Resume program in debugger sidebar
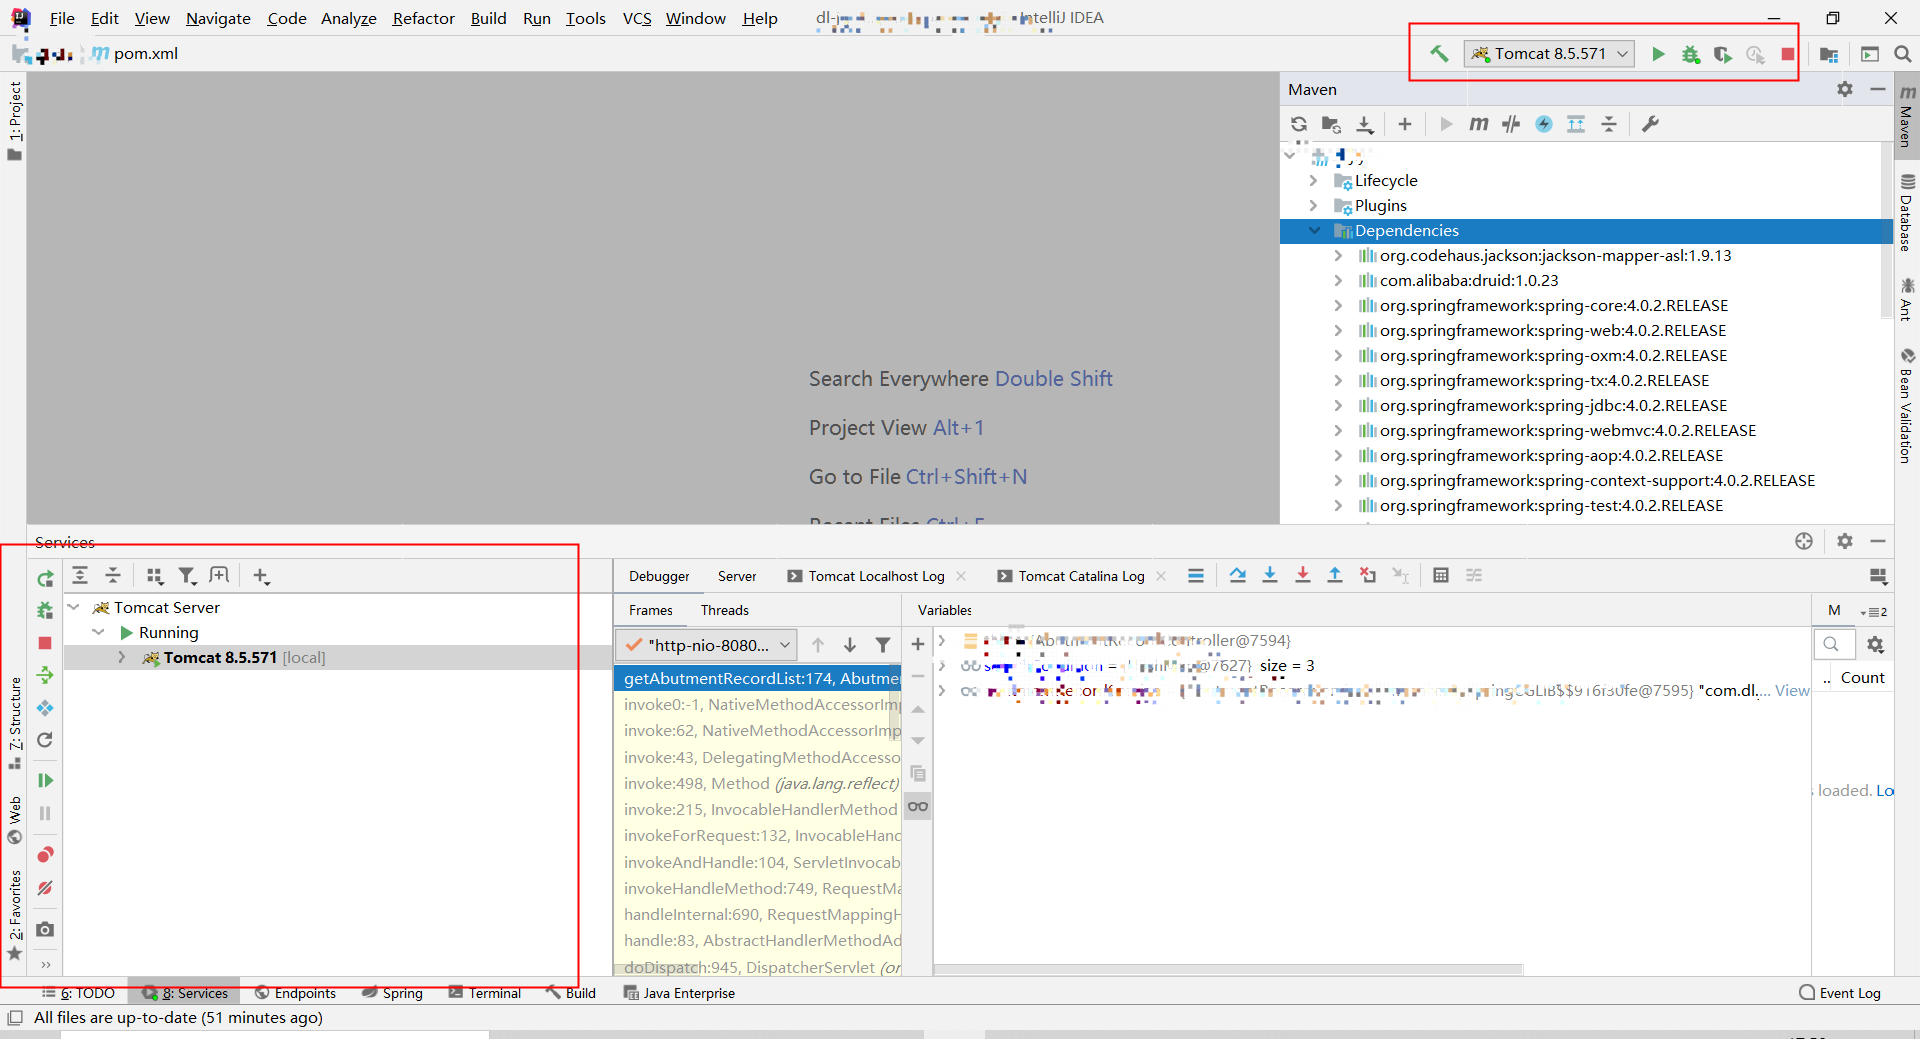Image resolution: width=1920 pixels, height=1039 pixels. 45,780
